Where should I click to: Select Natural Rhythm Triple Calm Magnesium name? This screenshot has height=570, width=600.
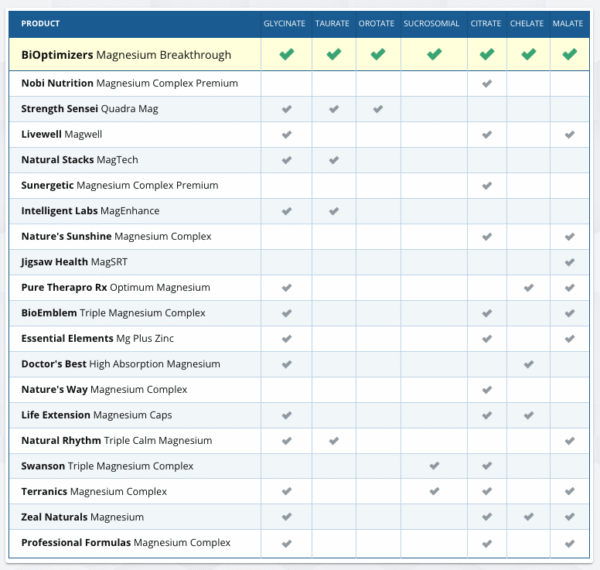pyautogui.click(x=116, y=441)
